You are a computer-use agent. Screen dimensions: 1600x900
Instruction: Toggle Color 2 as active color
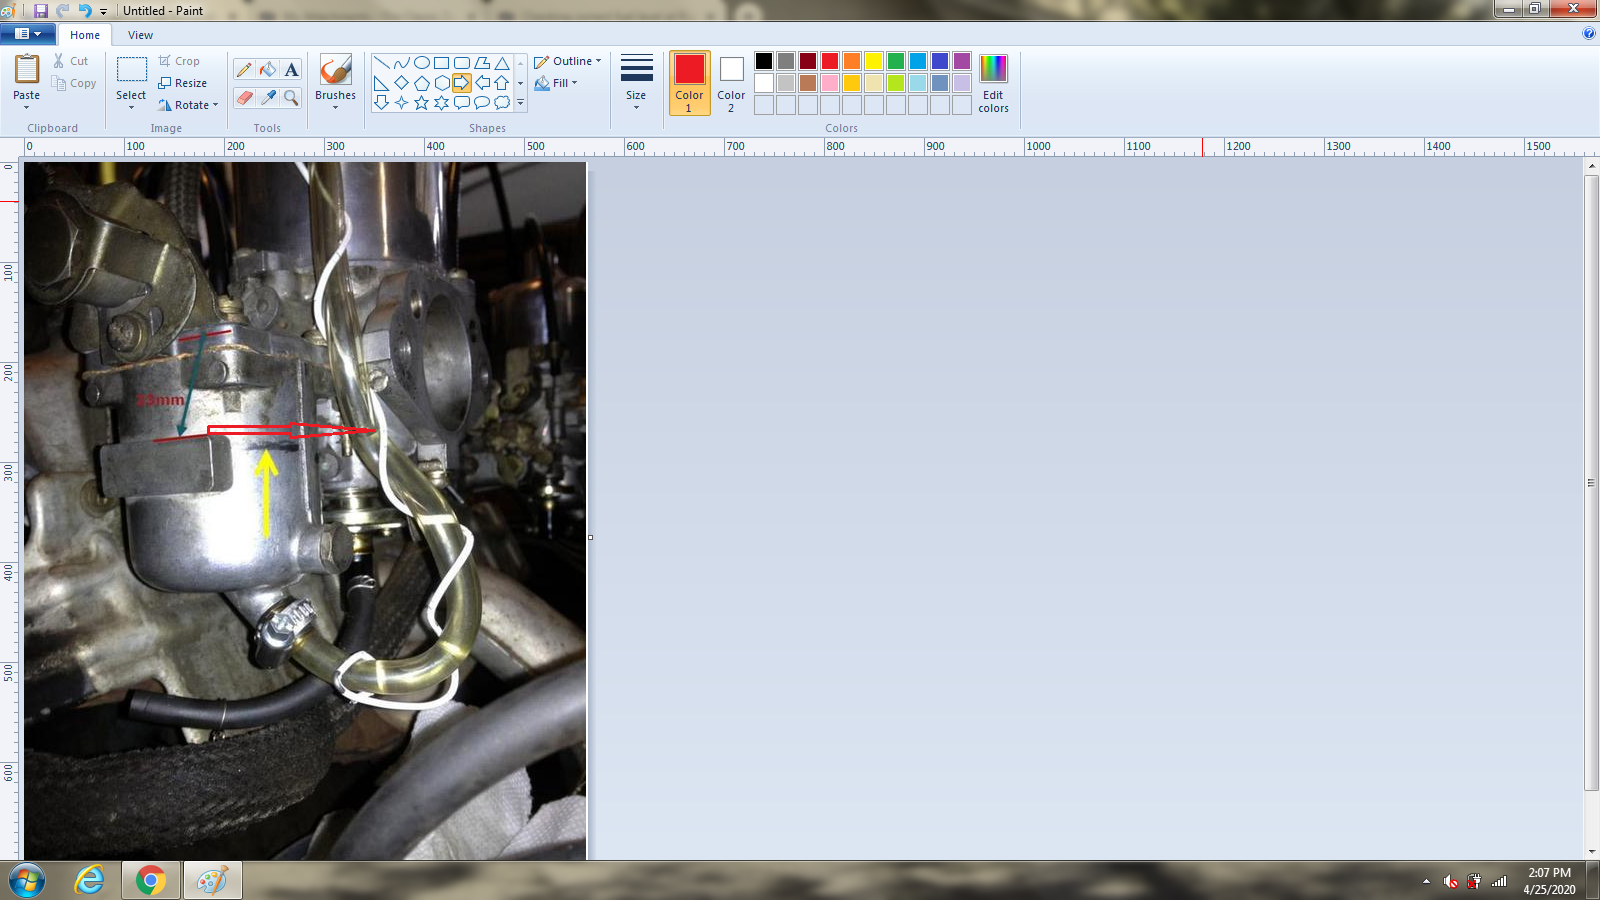pos(731,83)
